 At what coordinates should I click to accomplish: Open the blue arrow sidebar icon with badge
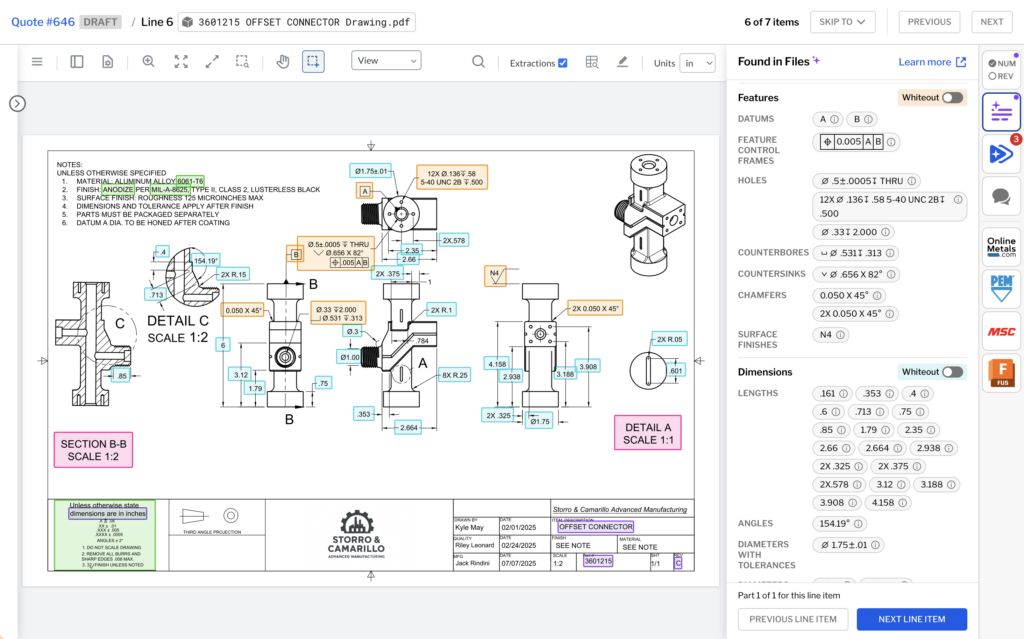click(1001, 154)
